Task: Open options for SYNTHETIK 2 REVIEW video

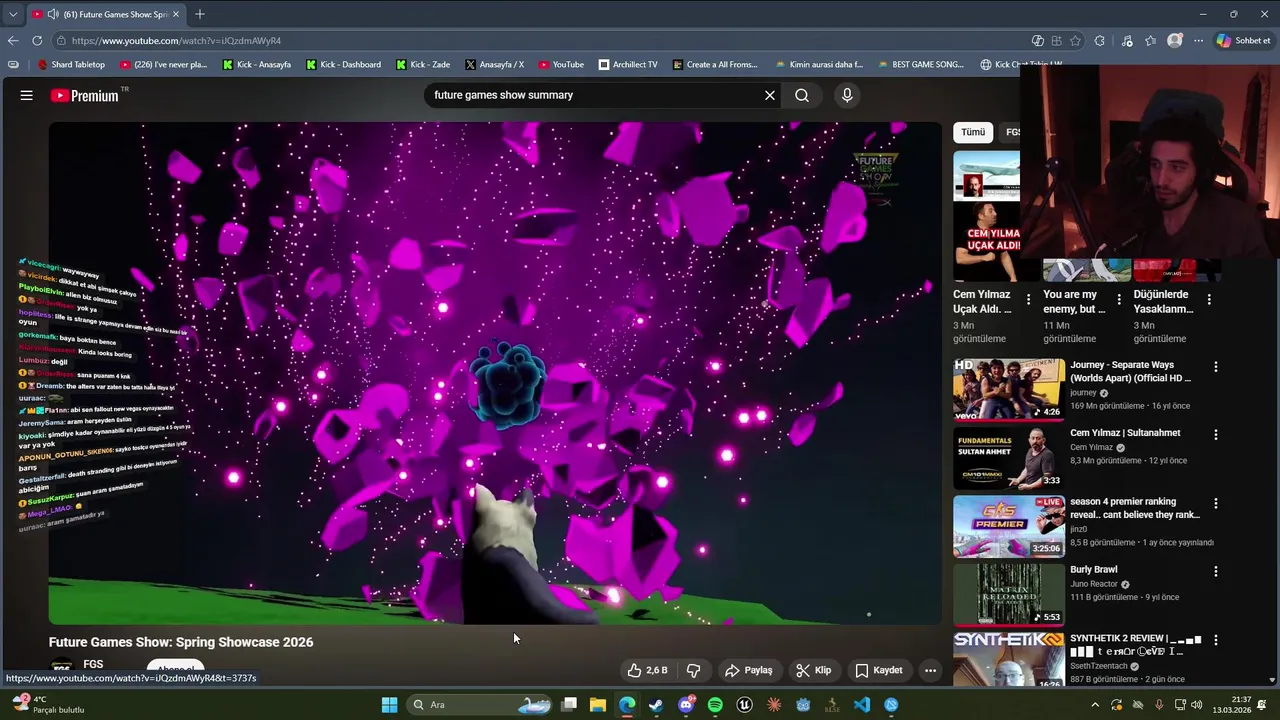Action: pos(1216,640)
